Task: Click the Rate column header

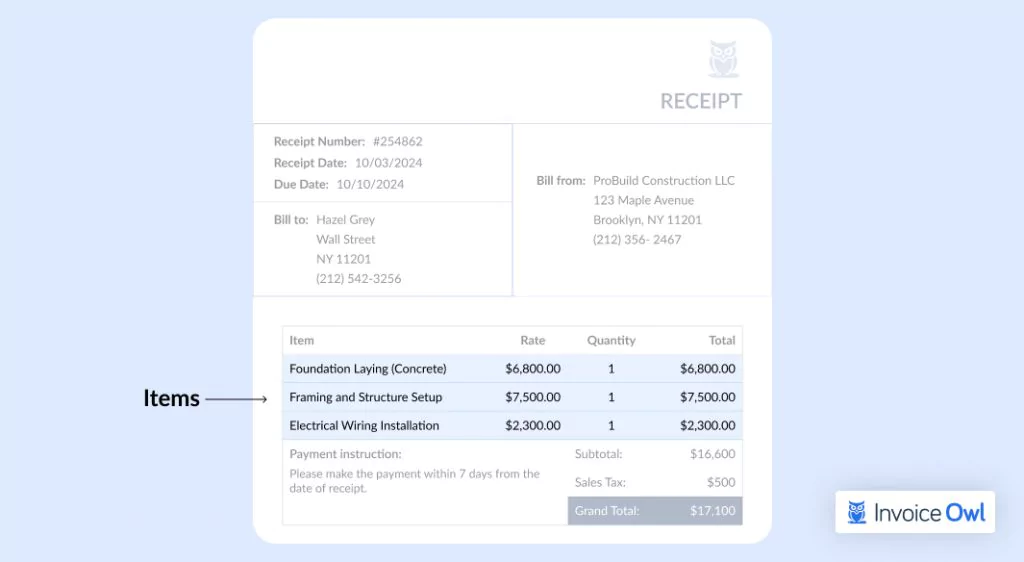Action: (x=532, y=340)
